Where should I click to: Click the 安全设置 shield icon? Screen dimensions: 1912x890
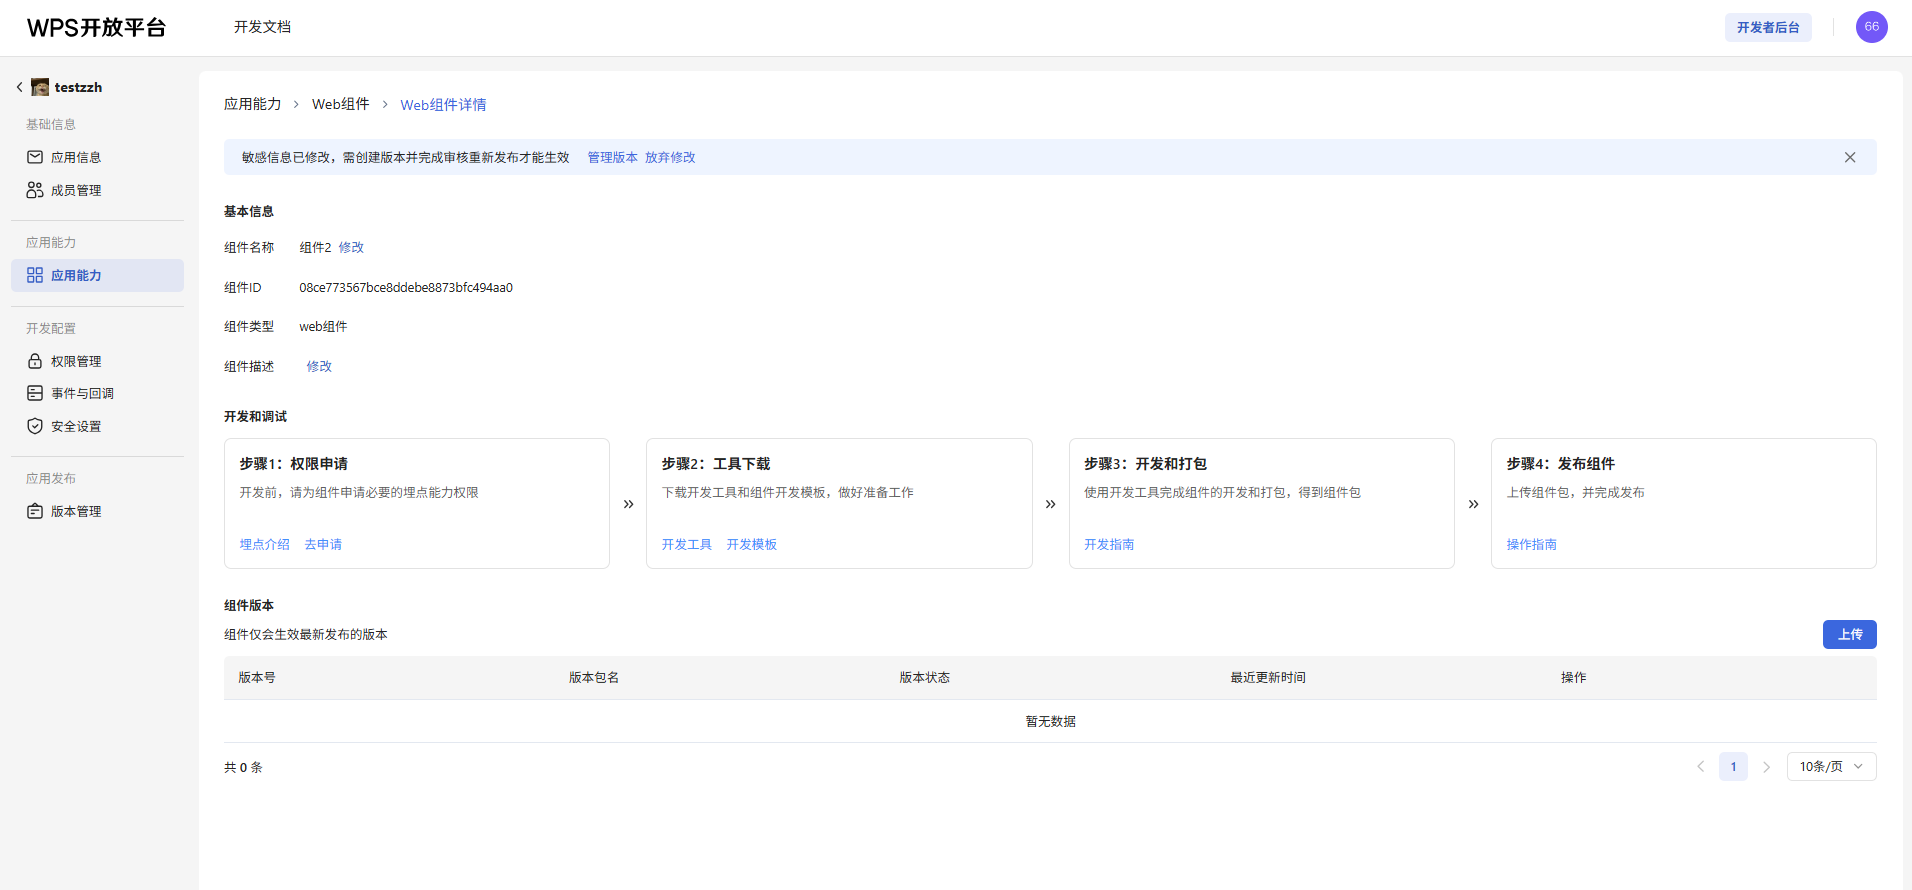click(x=35, y=426)
